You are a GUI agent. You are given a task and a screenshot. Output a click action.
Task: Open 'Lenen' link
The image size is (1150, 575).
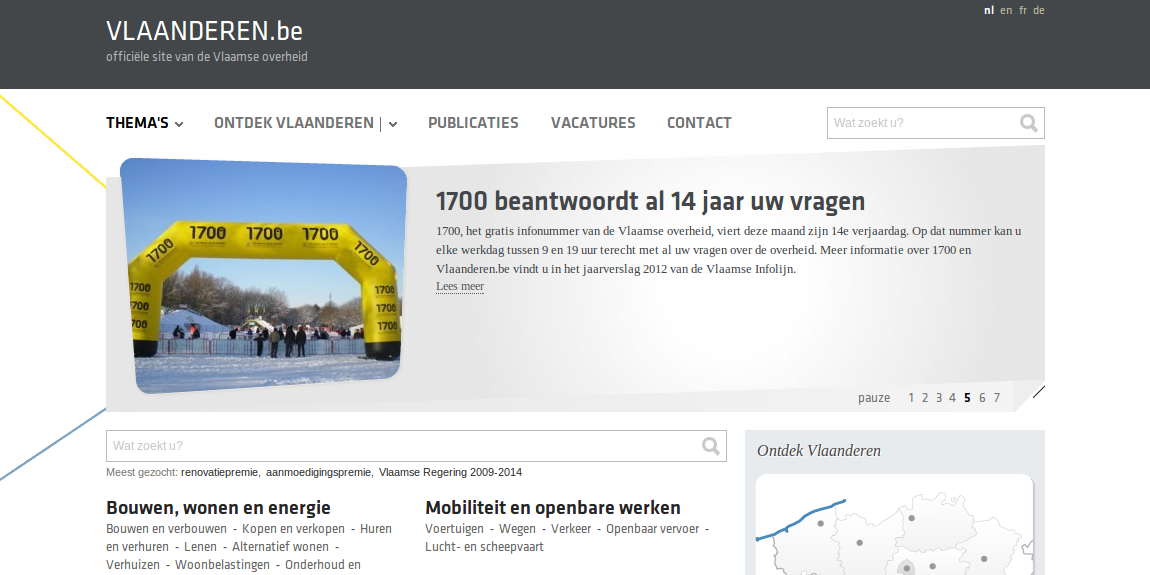(200, 546)
